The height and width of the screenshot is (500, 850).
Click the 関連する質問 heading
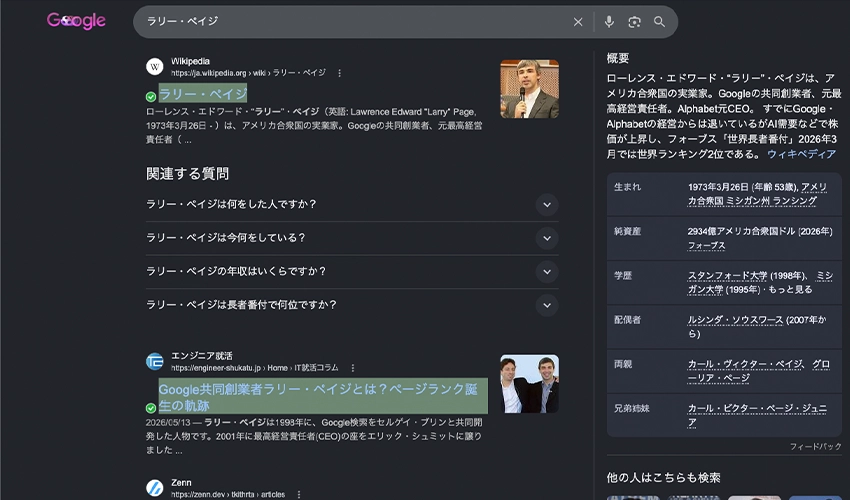(188, 174)
